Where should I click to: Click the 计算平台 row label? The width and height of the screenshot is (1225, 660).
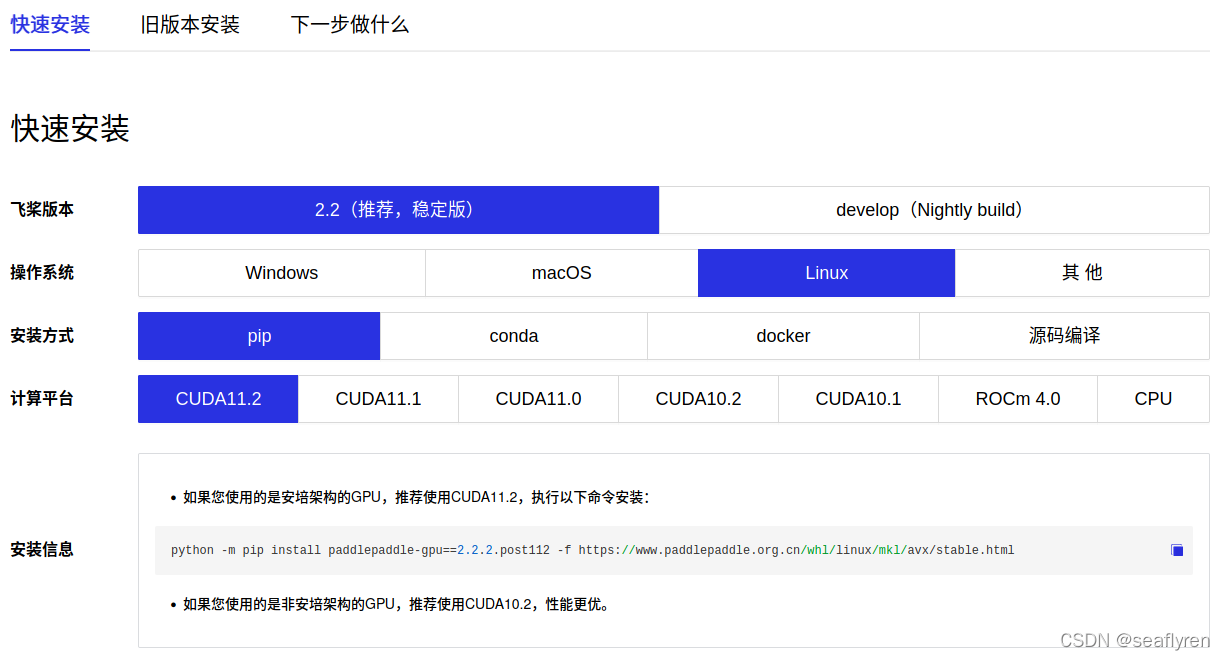point(42,399)
